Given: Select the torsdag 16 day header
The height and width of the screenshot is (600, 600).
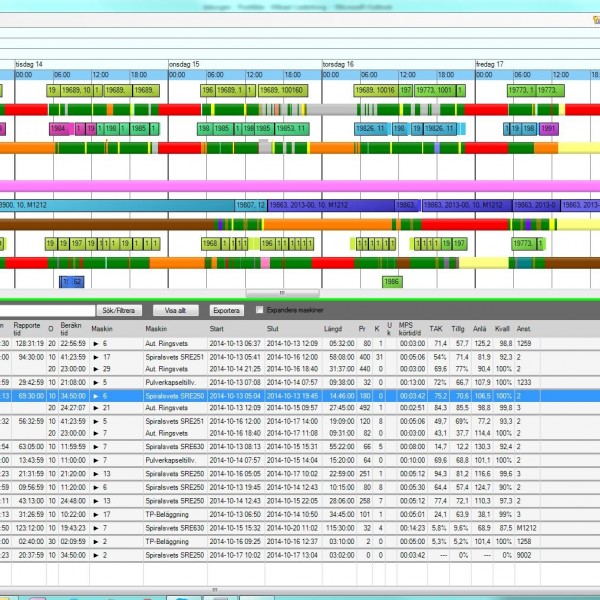Looking at the screenshot, I should pos(338,64).
